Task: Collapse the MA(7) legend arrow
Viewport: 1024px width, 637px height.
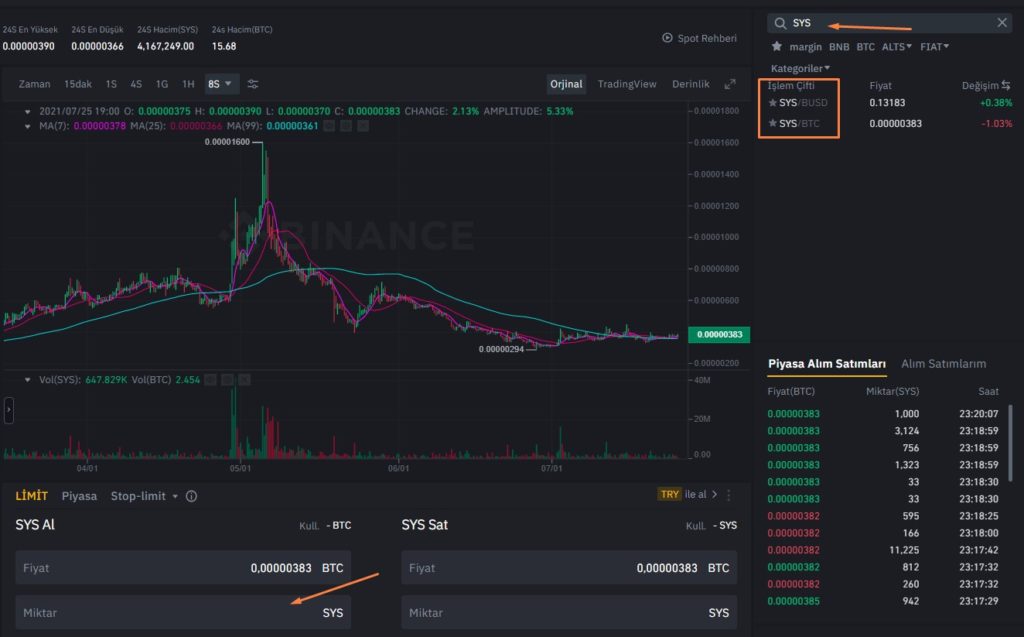Action: tap(27, 126)
